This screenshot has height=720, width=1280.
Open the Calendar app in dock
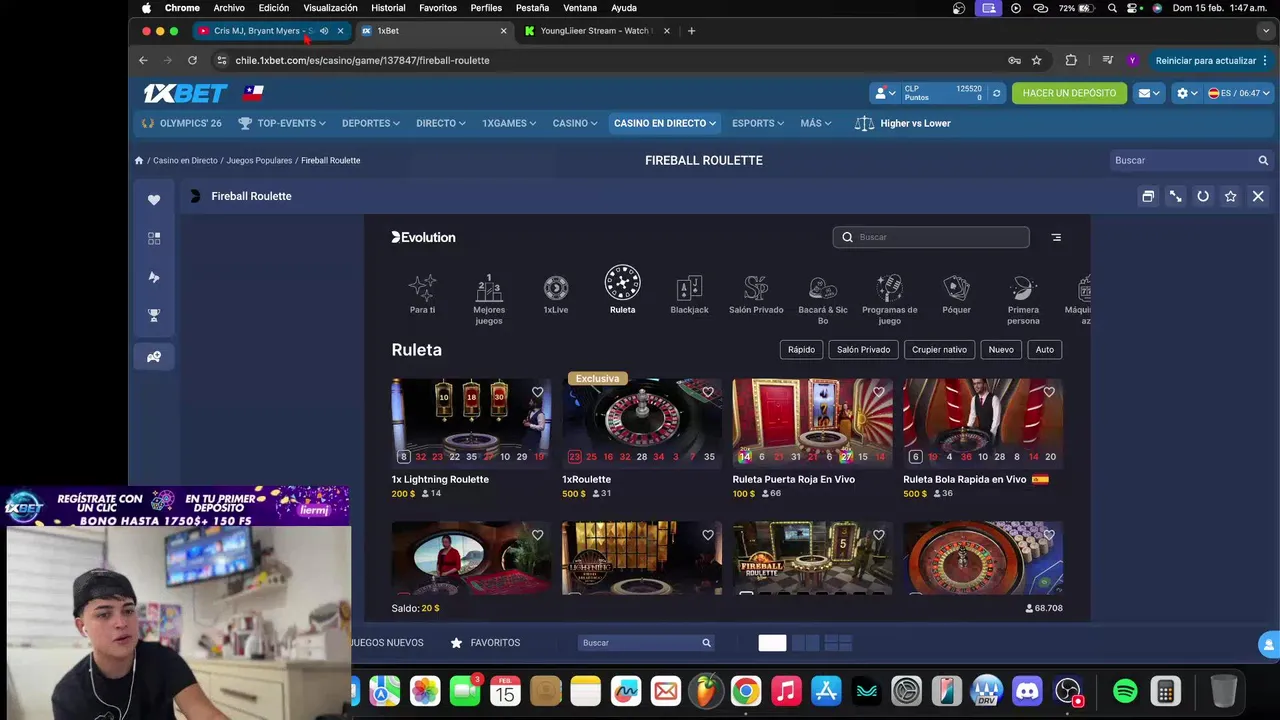click(x=505, y=691)
